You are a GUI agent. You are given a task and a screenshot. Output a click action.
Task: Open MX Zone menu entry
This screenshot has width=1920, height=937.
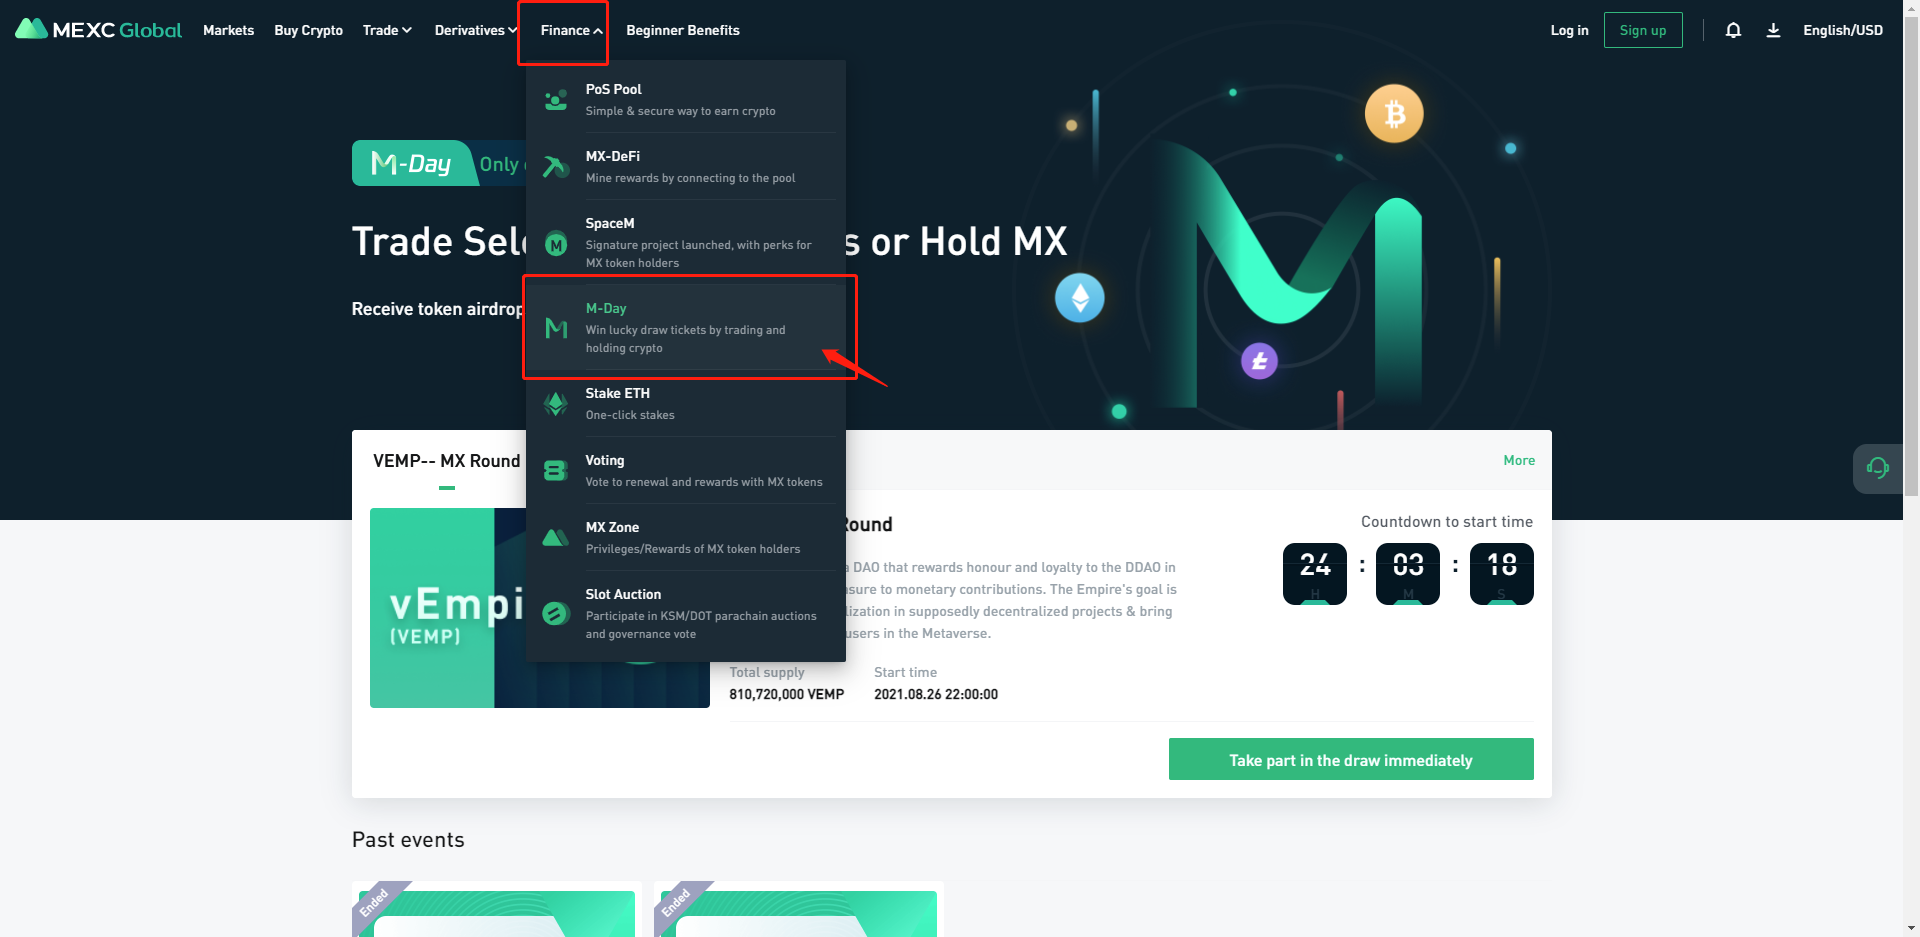coord(686,538)
